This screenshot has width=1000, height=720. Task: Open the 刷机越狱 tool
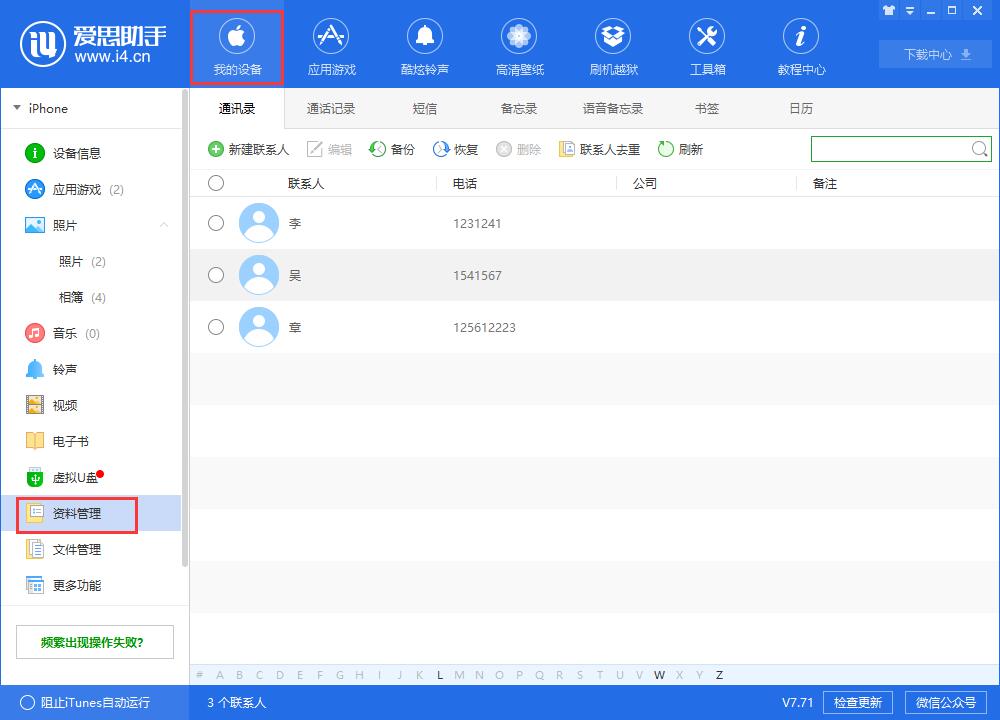tap(612, 45)
